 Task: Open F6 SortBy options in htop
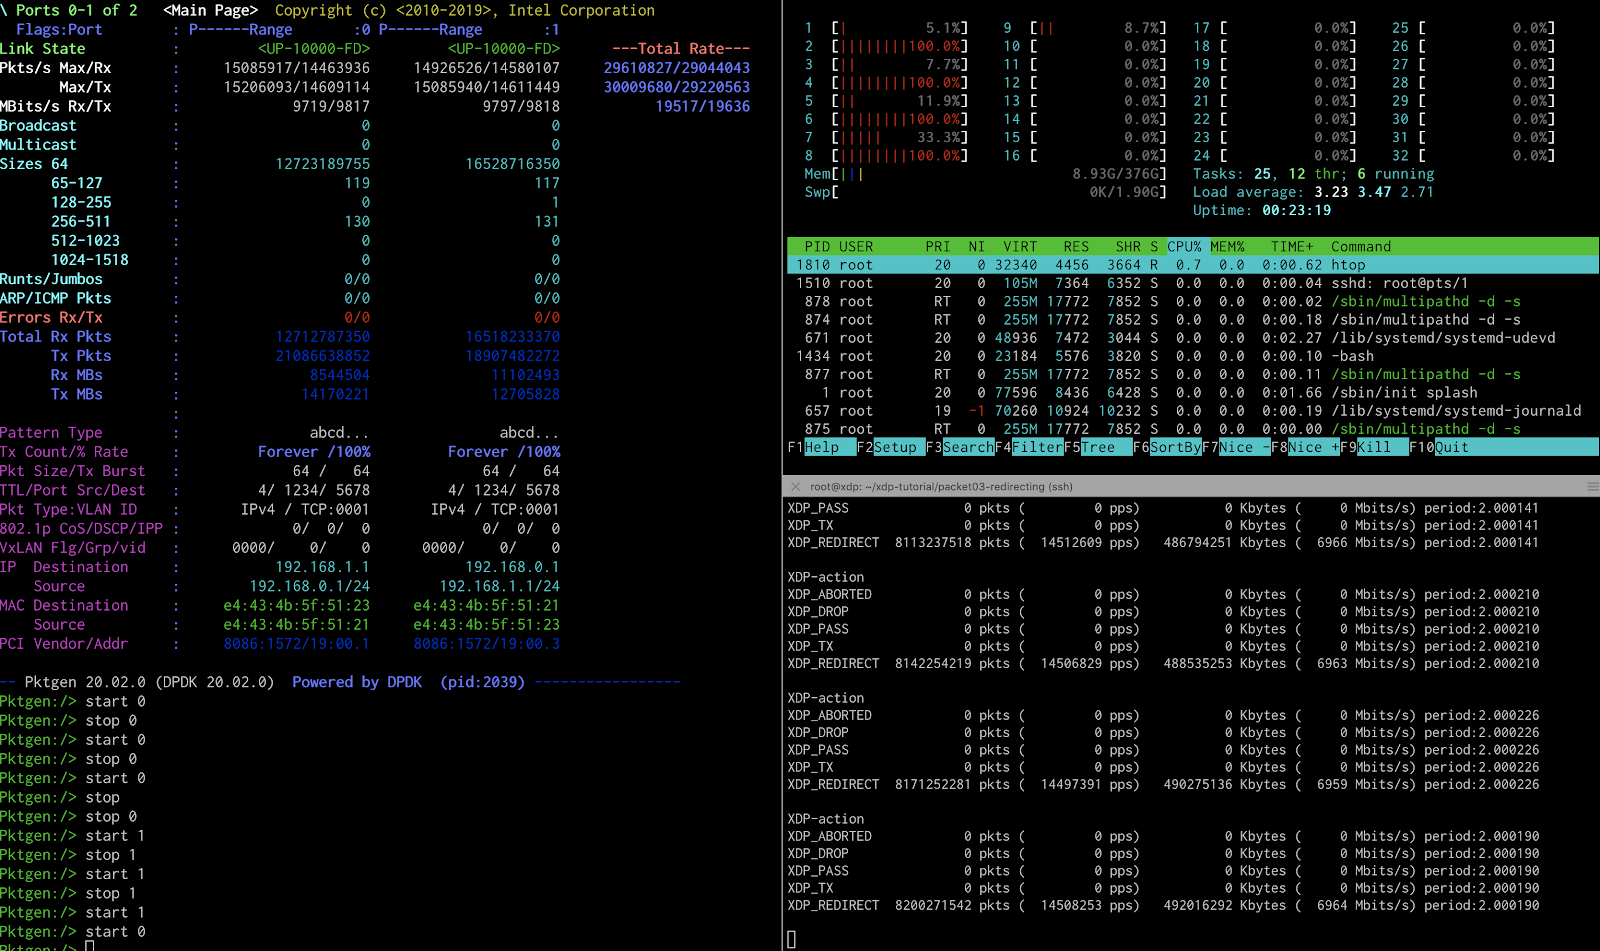[x=1167, y=447]
